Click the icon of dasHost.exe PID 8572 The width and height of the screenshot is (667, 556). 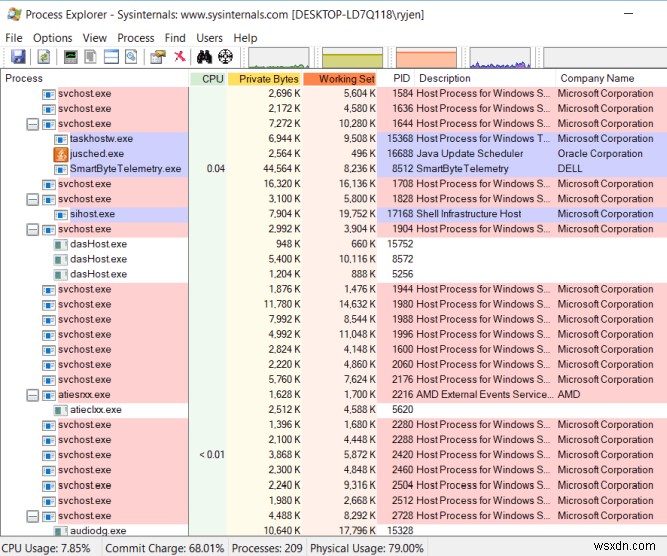tap(60, 259)
